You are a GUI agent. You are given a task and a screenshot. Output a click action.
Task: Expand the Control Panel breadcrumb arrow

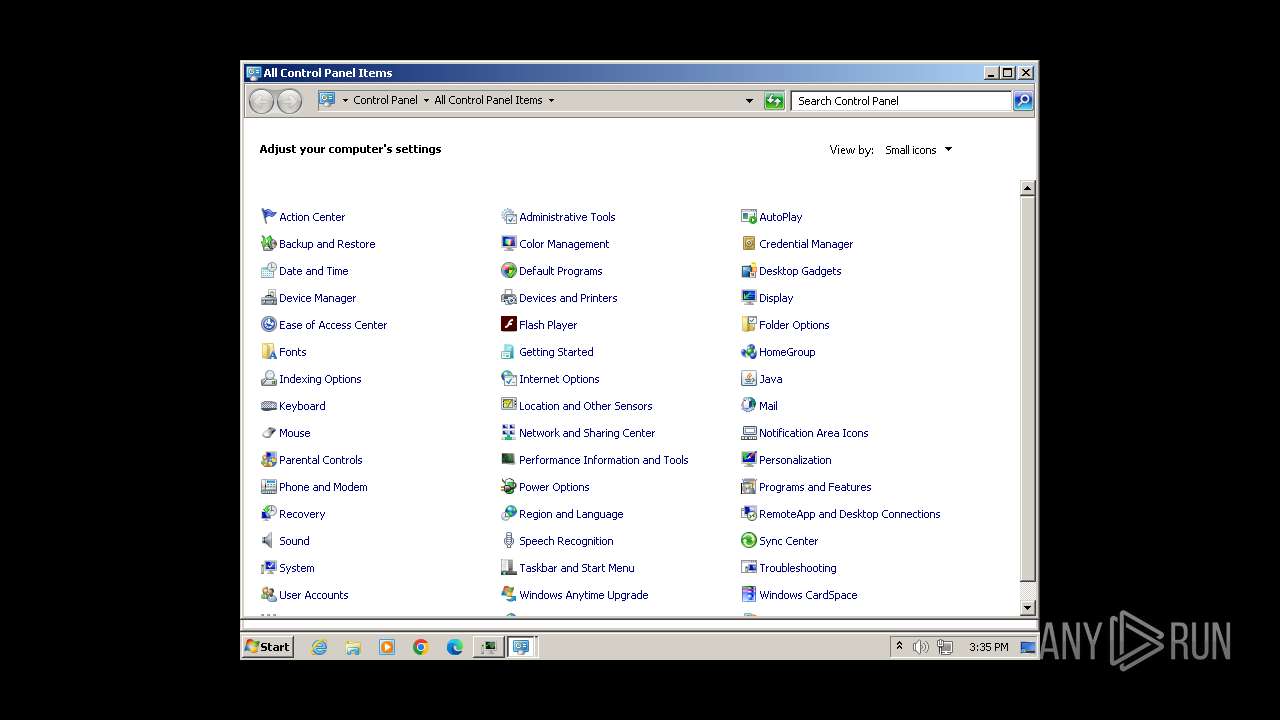point(426,100)
